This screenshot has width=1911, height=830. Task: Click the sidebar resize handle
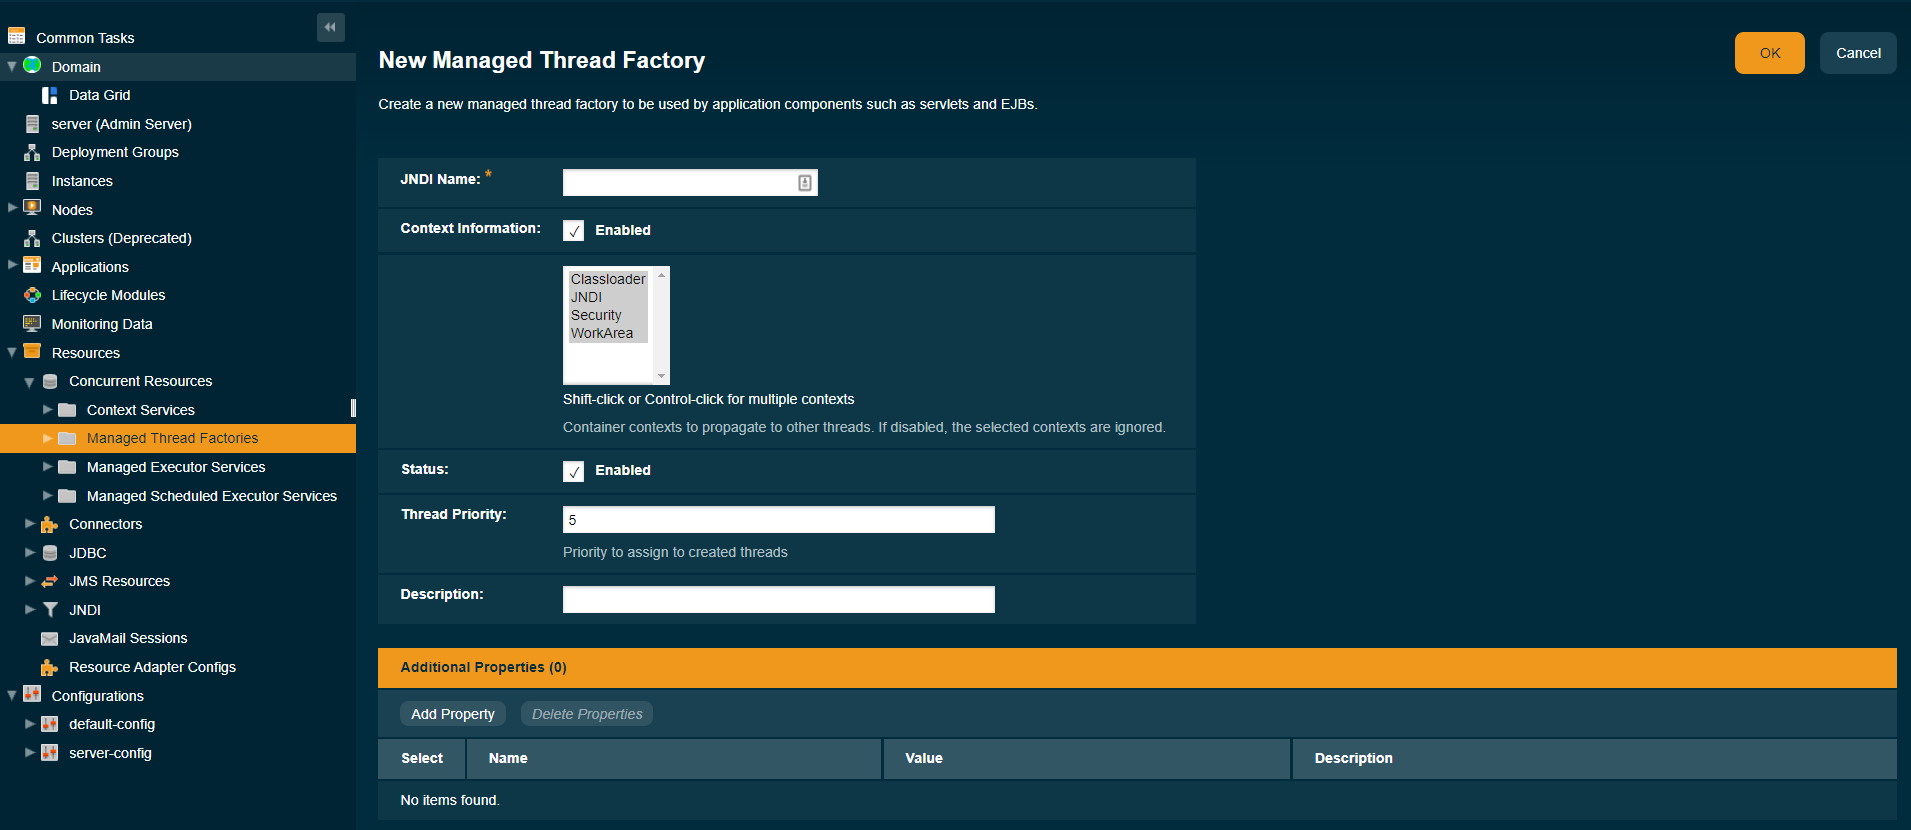point(353,408)
